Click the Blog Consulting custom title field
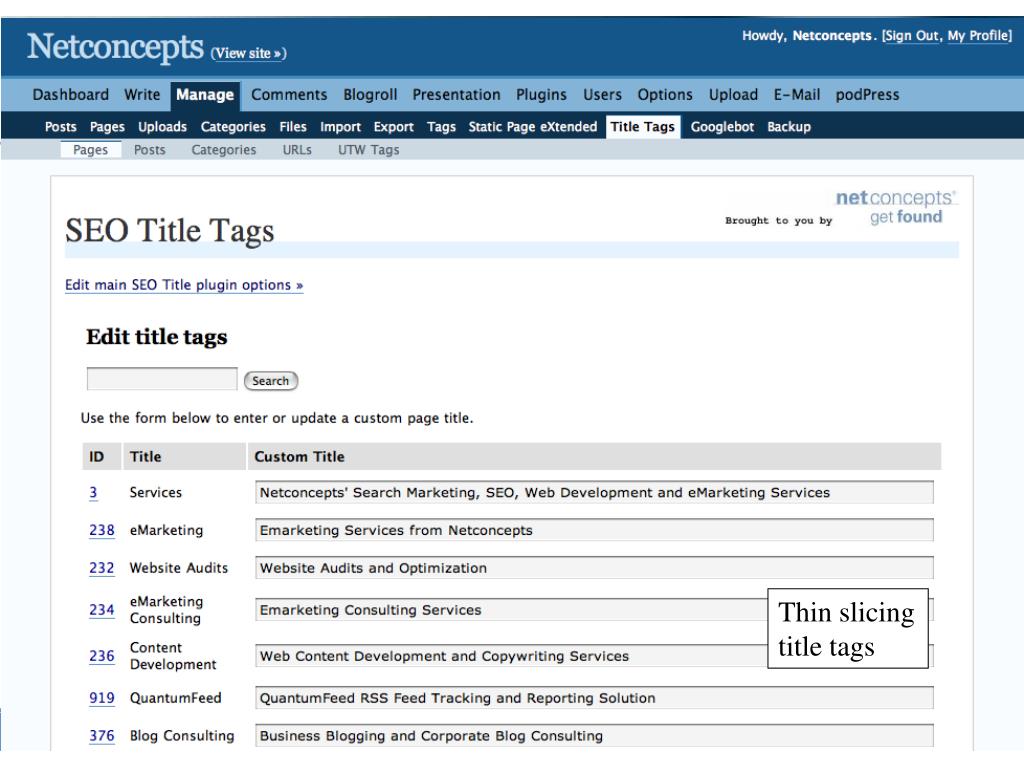This screenshot has height=768, width=1024. [x=594, y=736]
